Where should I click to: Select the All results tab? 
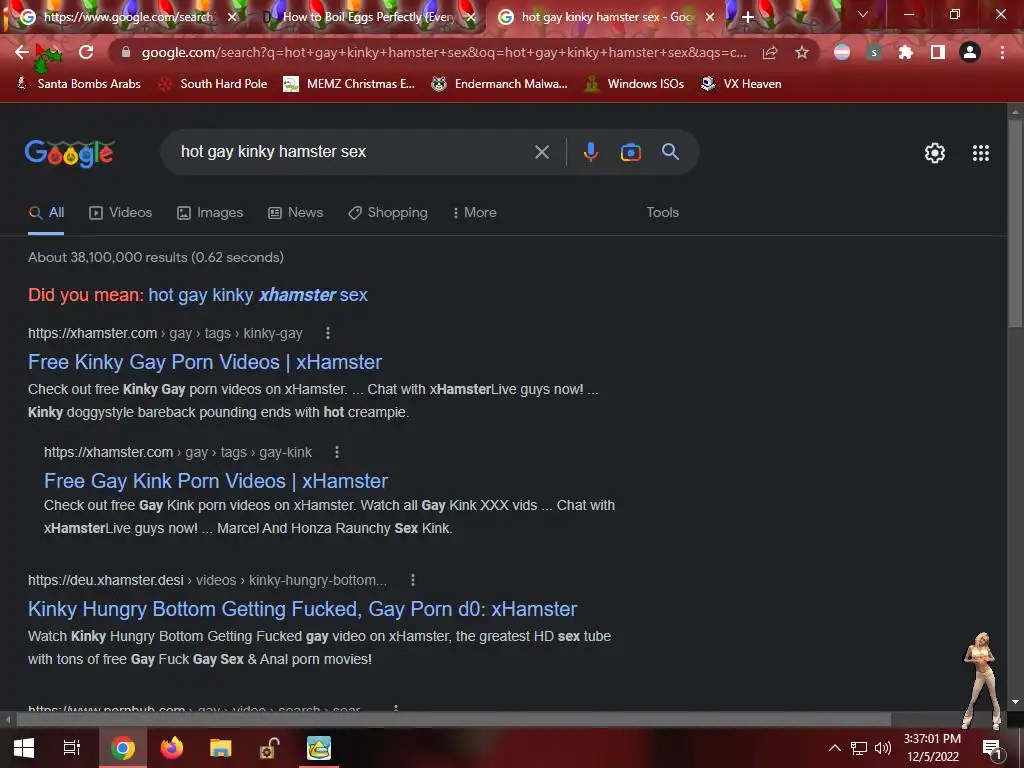coord(46,213)
